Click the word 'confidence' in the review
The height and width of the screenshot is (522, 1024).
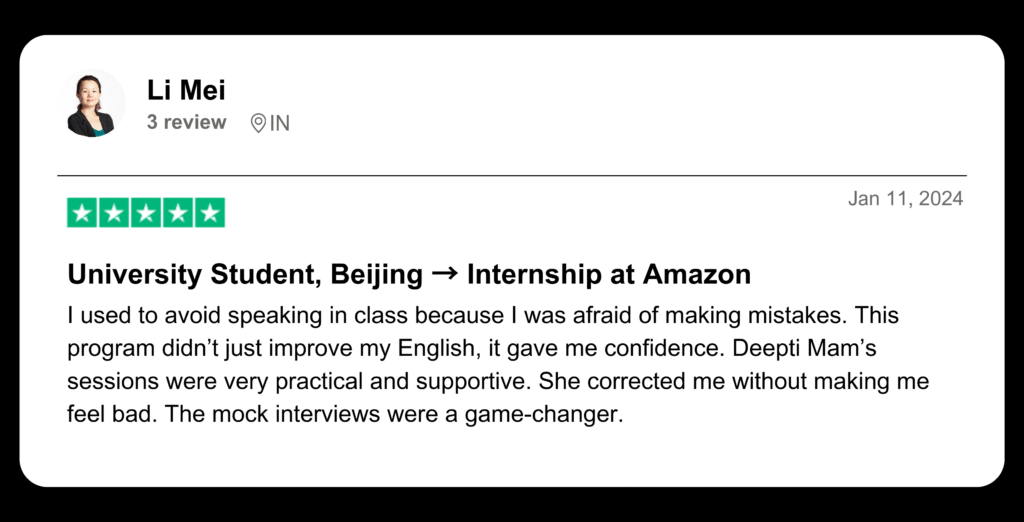pos(662,348)
